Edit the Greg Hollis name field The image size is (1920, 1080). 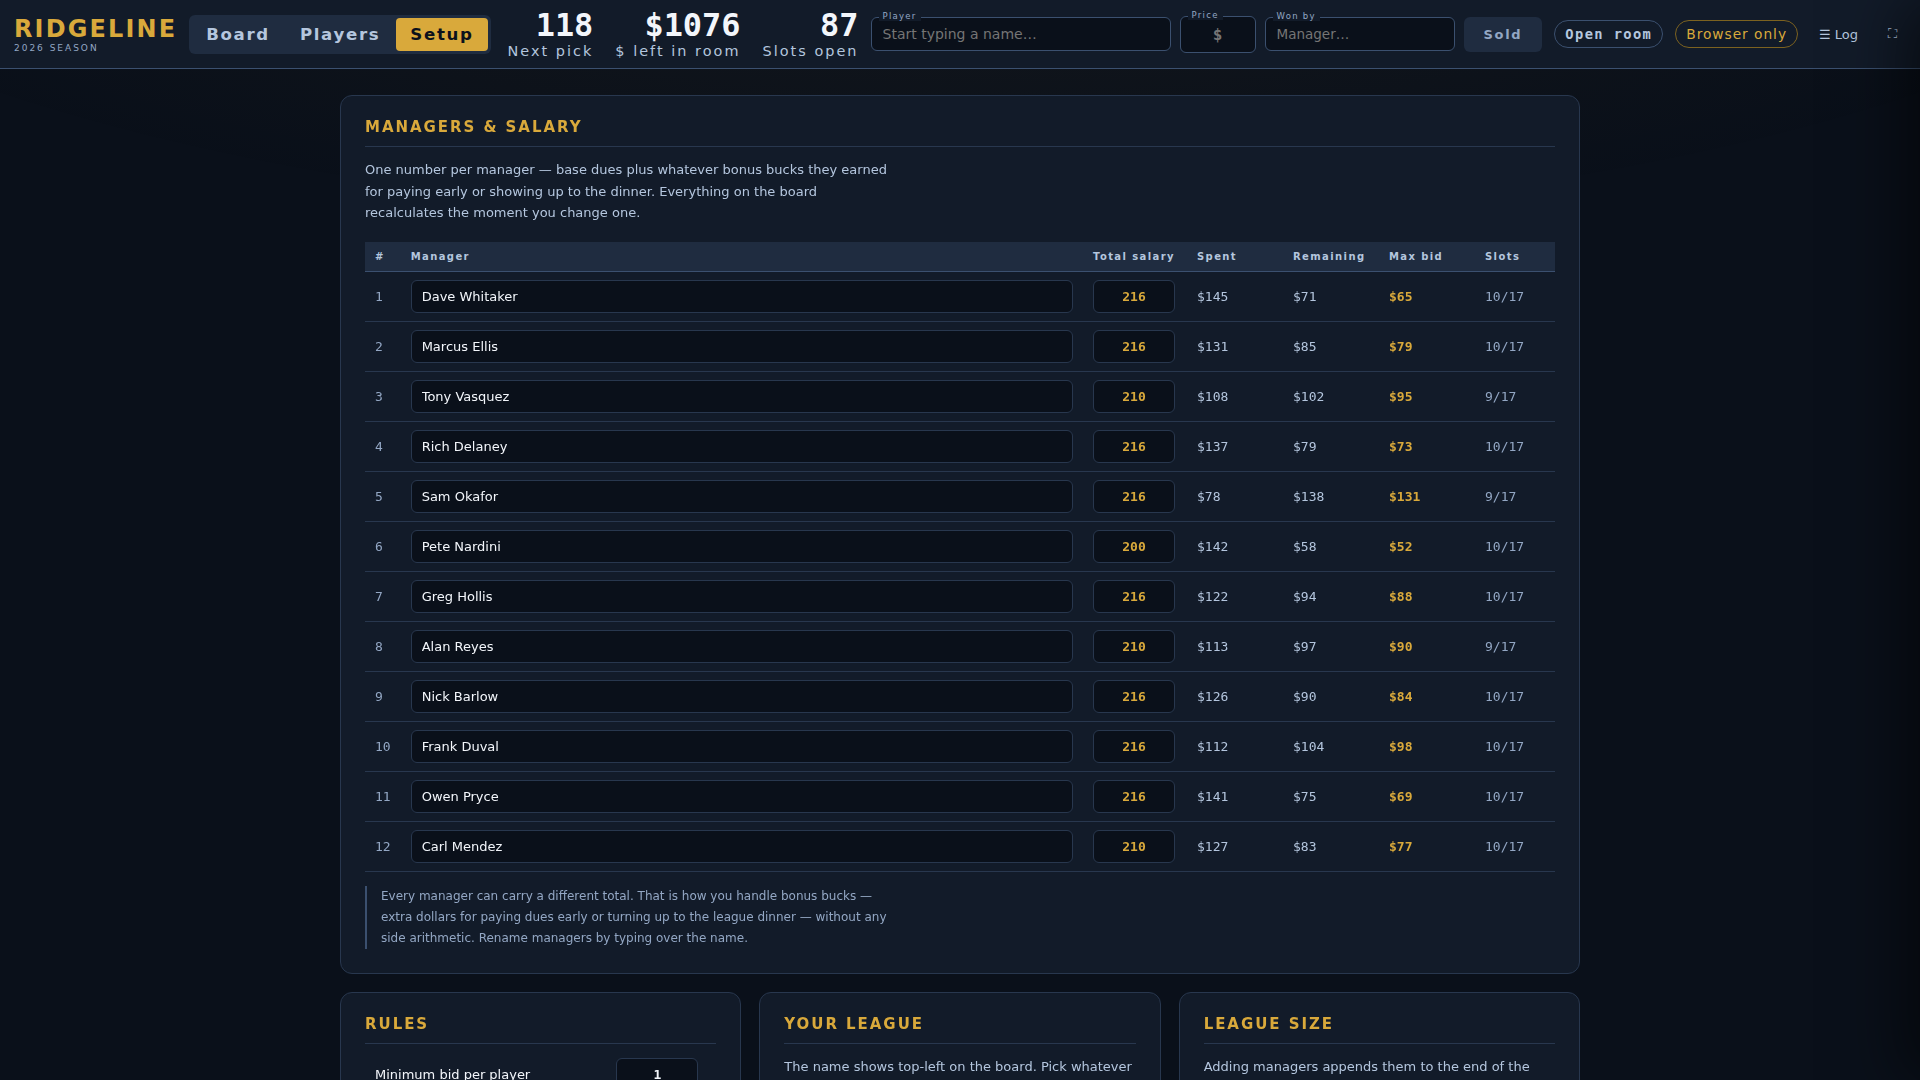point(741,597)
